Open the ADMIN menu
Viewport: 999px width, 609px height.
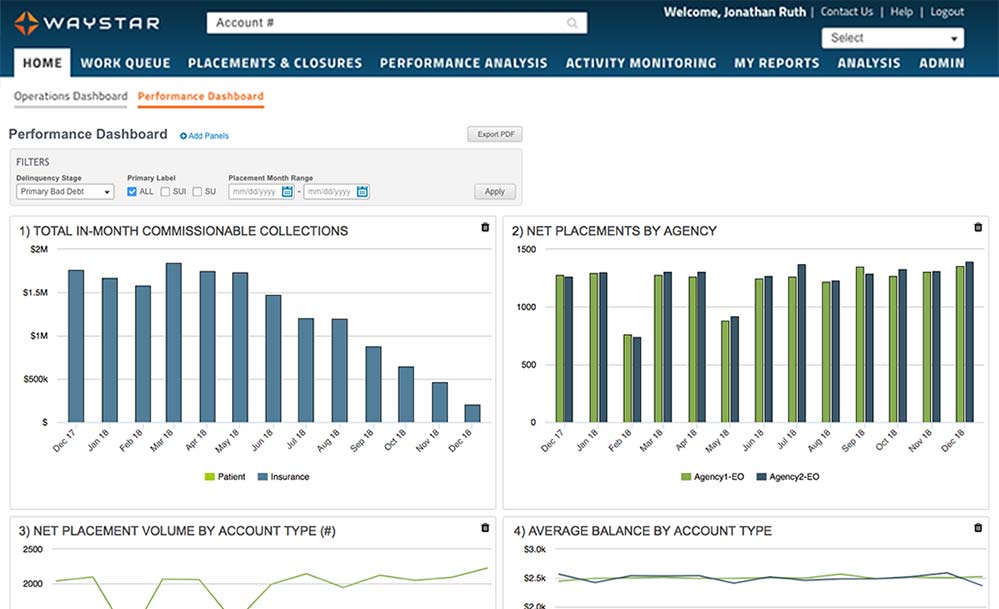(x=942, y=63)
